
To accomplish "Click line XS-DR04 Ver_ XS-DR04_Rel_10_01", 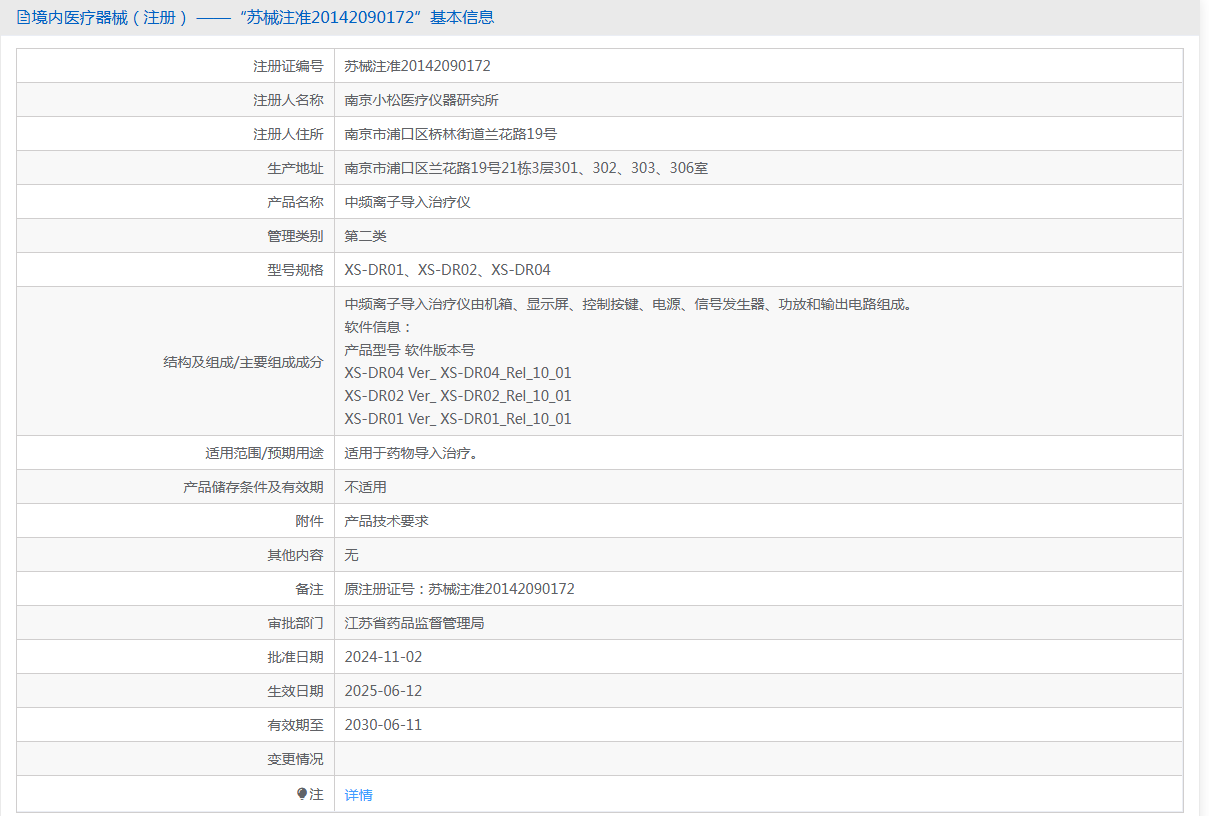I will coord(458,373).
